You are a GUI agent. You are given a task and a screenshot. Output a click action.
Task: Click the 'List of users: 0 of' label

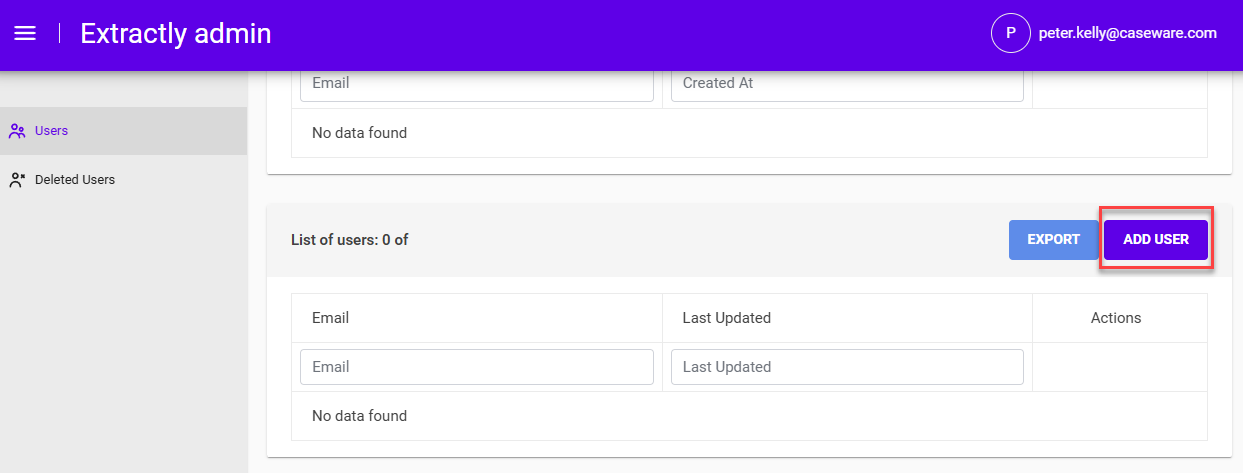(x=350, y=240)
